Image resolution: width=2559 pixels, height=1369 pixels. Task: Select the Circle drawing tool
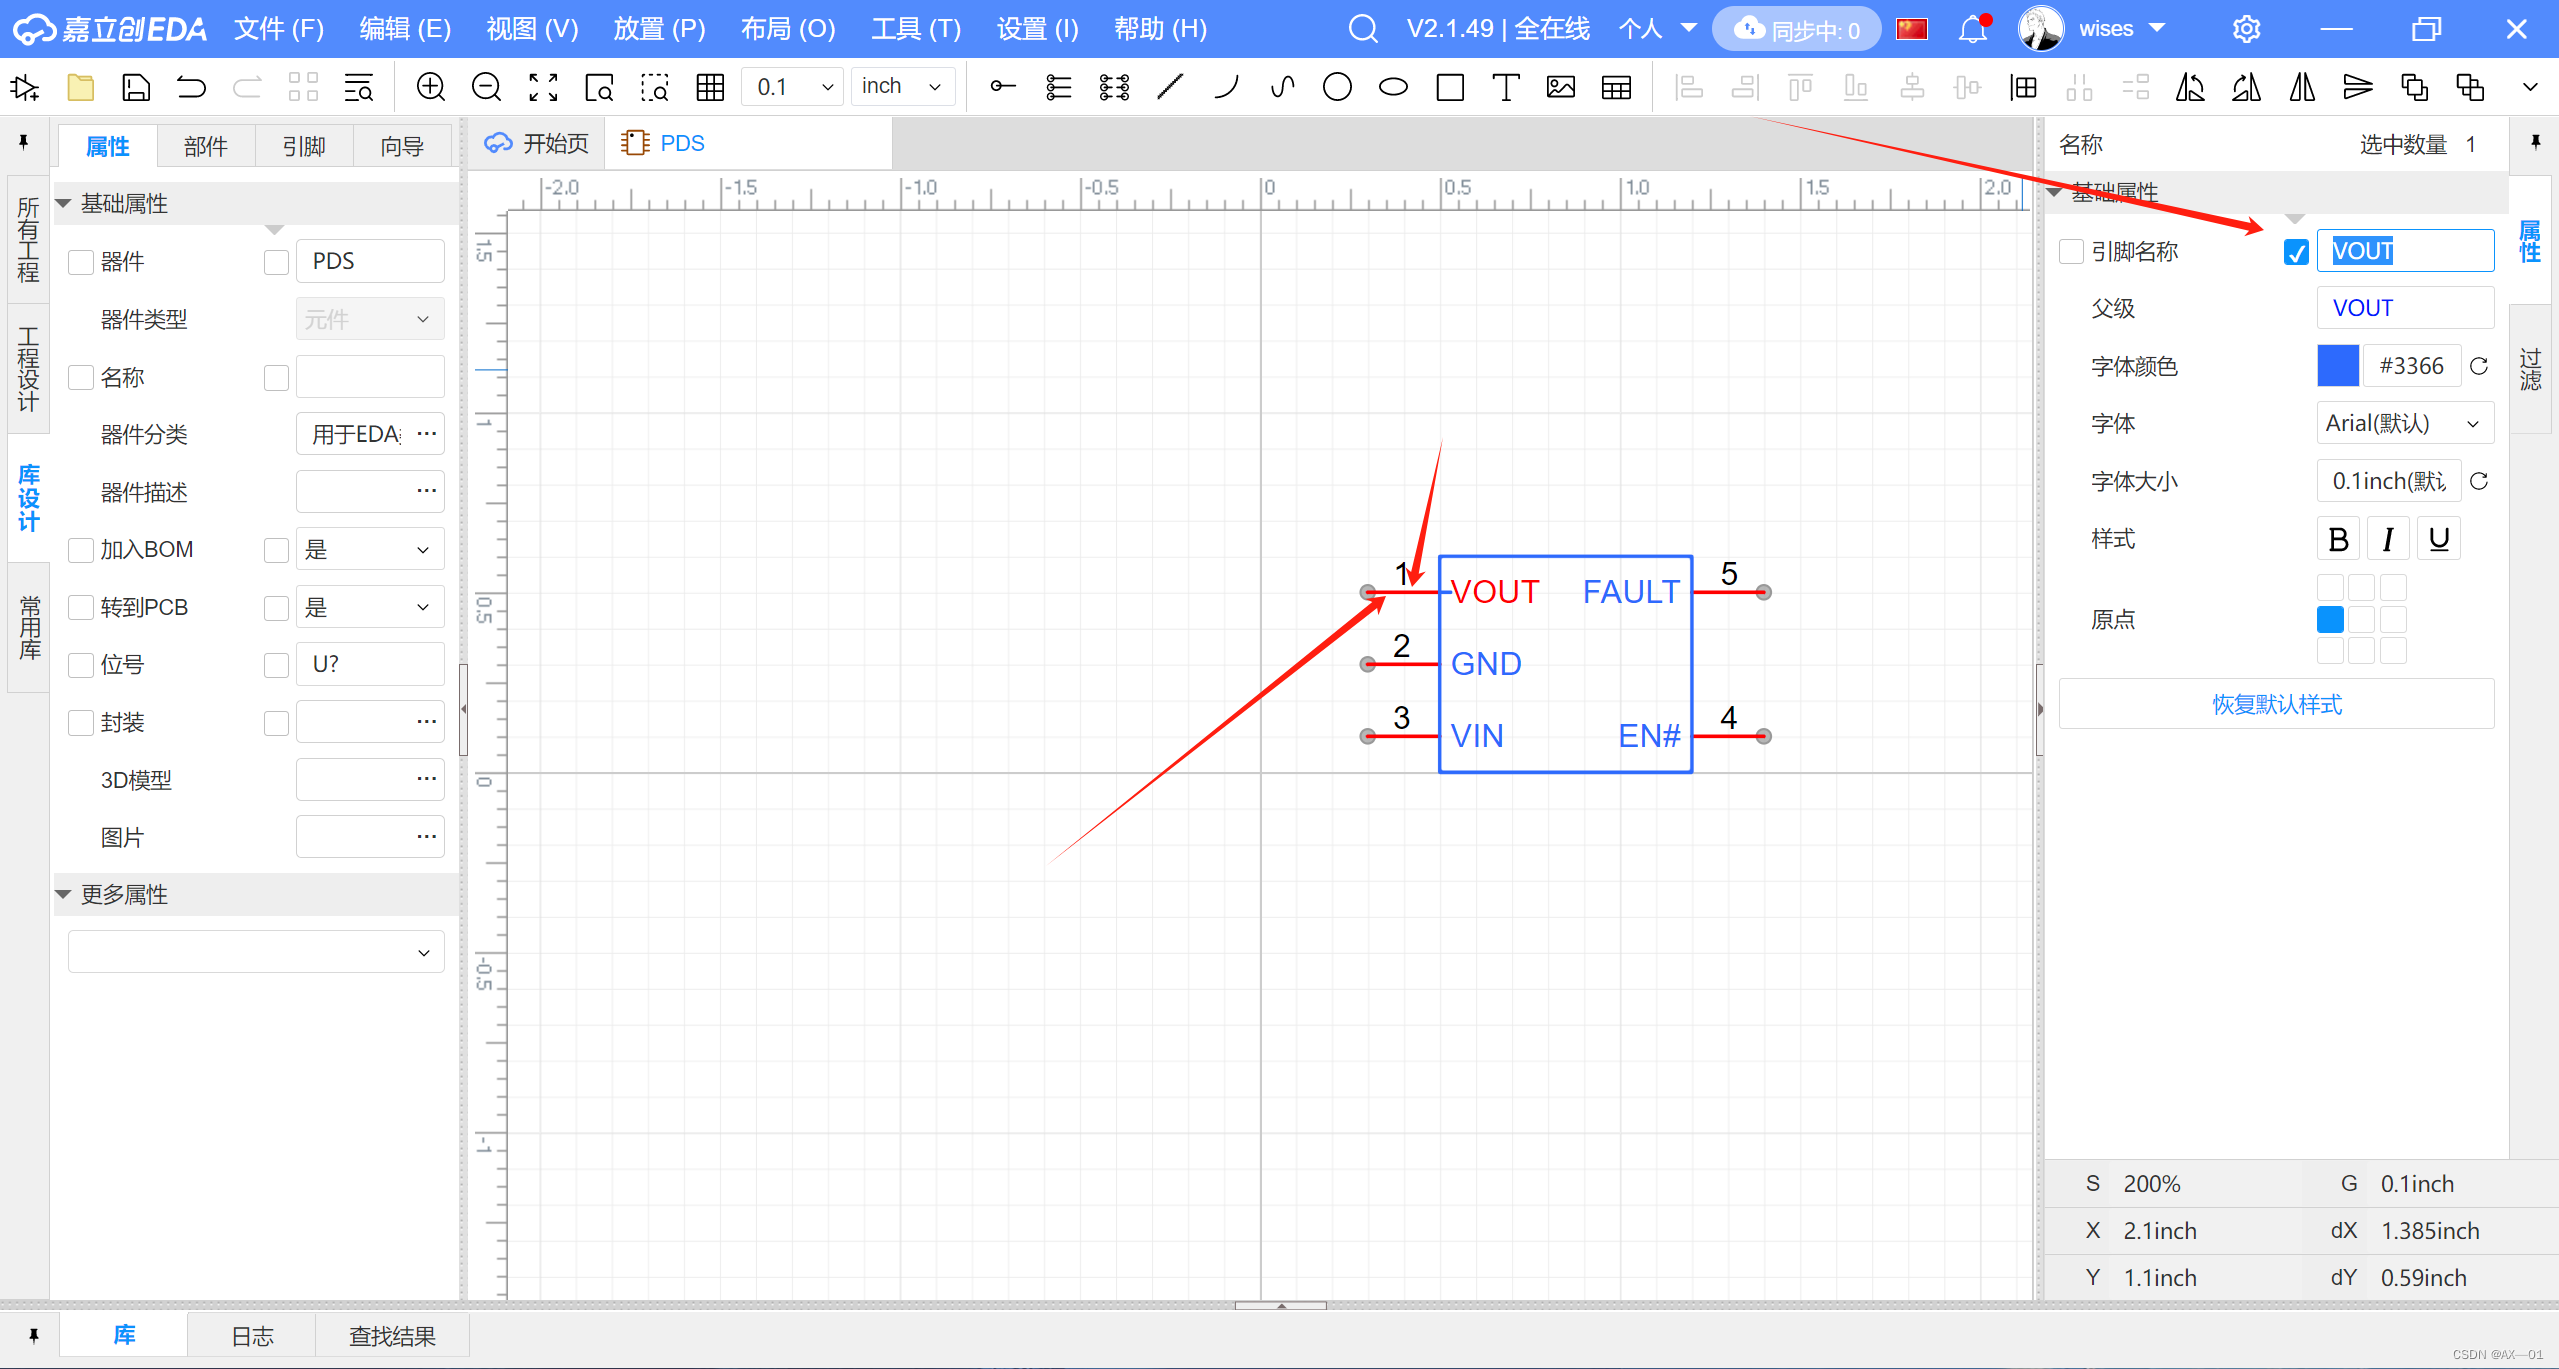pos(1336,87)
